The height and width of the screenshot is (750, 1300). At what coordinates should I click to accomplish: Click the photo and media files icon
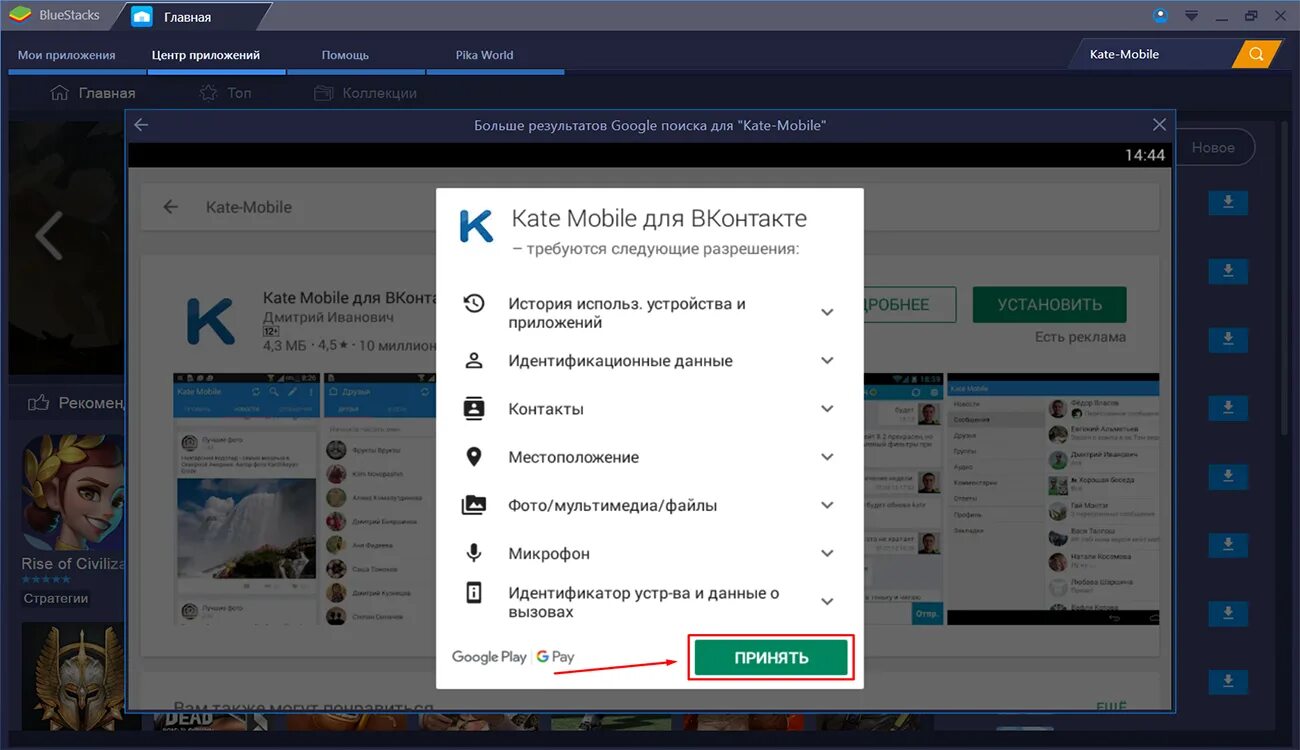coord(474,505)
